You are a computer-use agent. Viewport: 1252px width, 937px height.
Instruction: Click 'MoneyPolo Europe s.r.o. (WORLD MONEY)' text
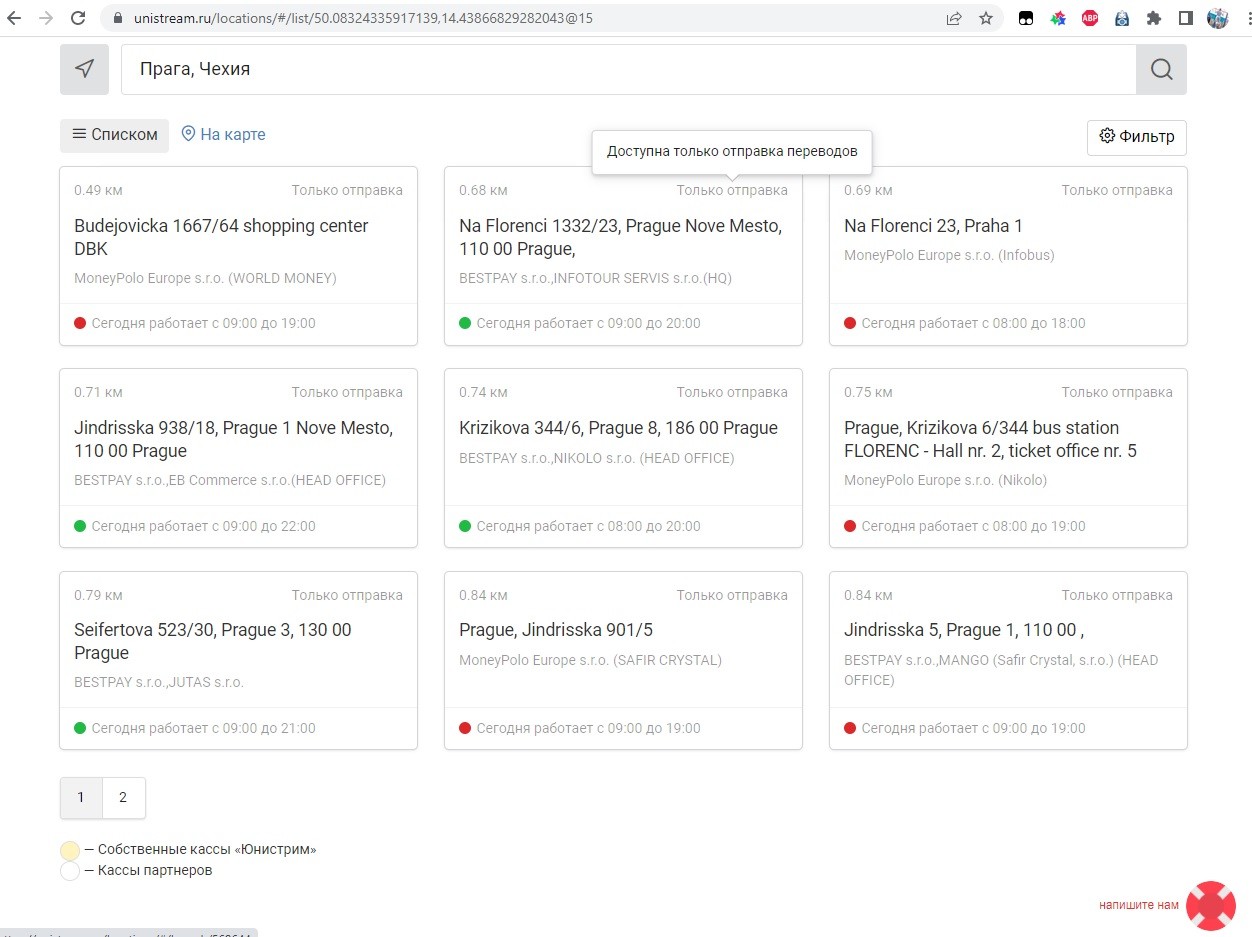point(205,278)
